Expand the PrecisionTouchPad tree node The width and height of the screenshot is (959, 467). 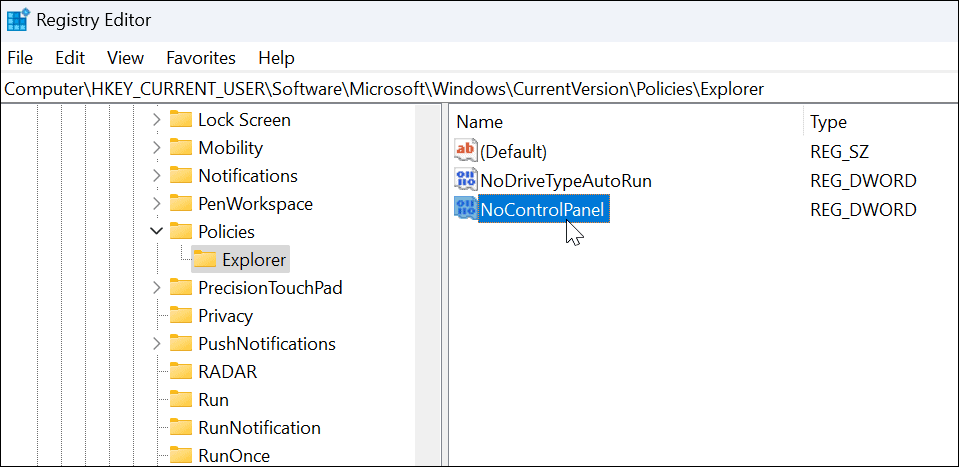[x=156, y=288]
